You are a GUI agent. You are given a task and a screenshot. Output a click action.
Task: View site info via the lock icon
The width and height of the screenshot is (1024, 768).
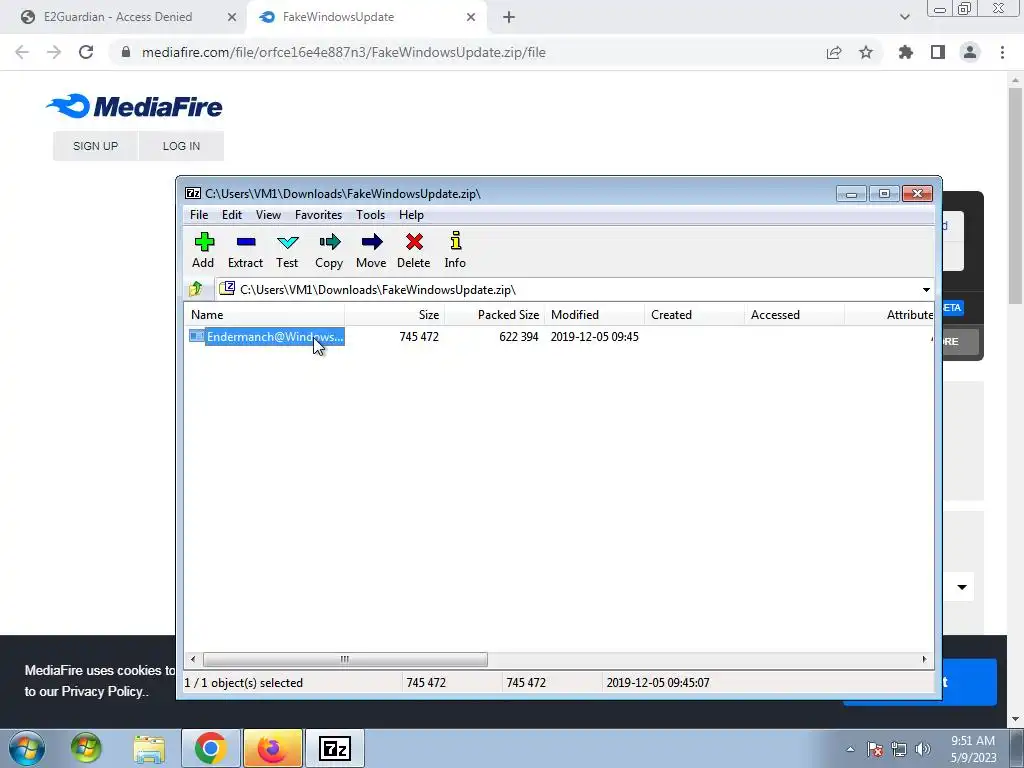[x=125, y=52]
